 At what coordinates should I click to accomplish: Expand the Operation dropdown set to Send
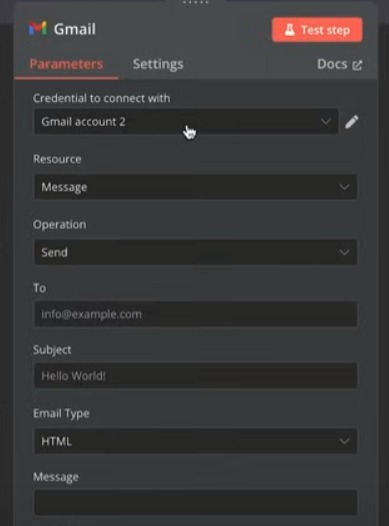pos(196,252)
